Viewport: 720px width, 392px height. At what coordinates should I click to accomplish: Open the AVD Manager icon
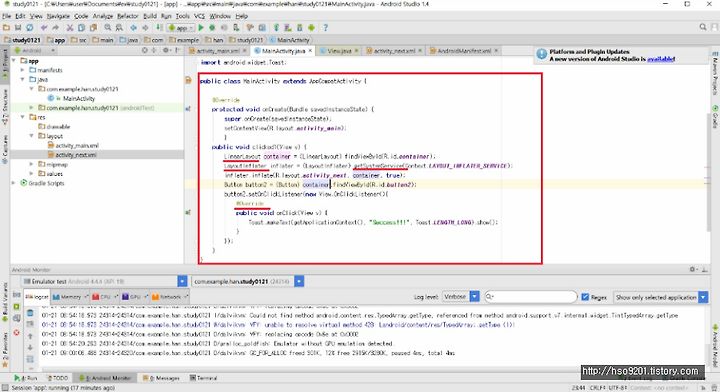(x=288, y=28)
